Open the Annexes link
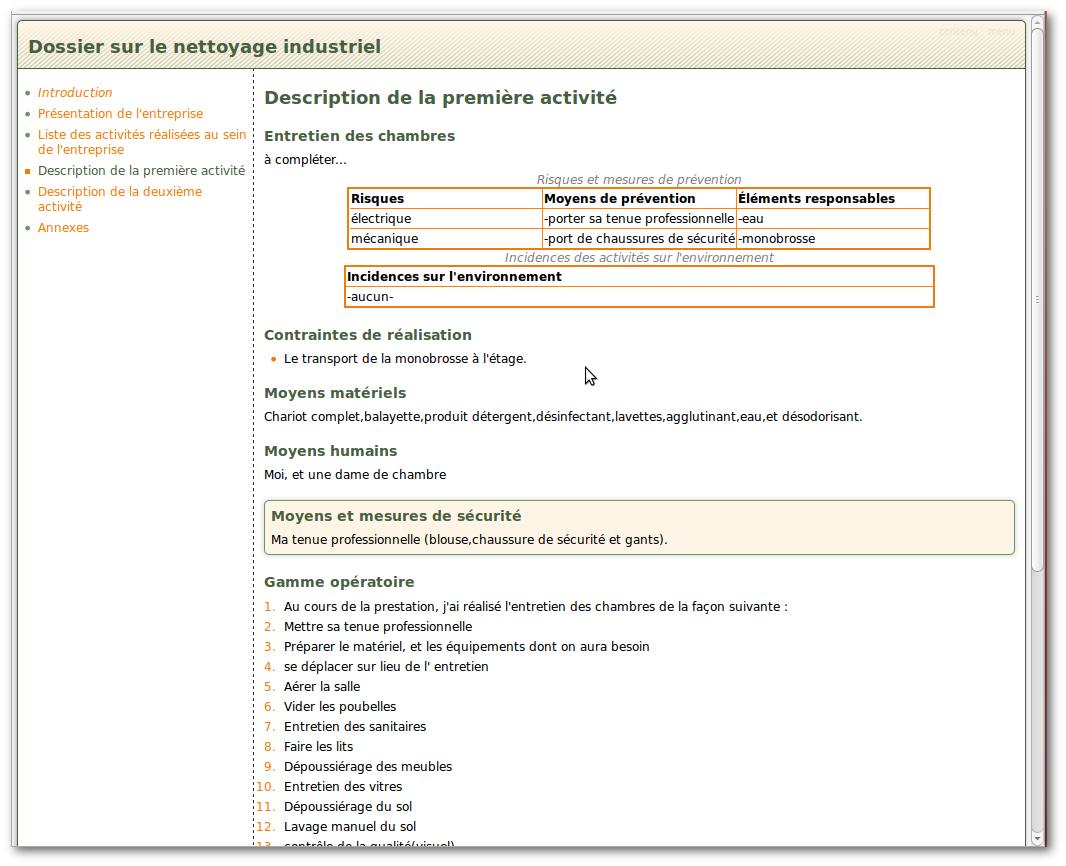The height and width of the screenshot is (866, 1066). pos(63,228)
